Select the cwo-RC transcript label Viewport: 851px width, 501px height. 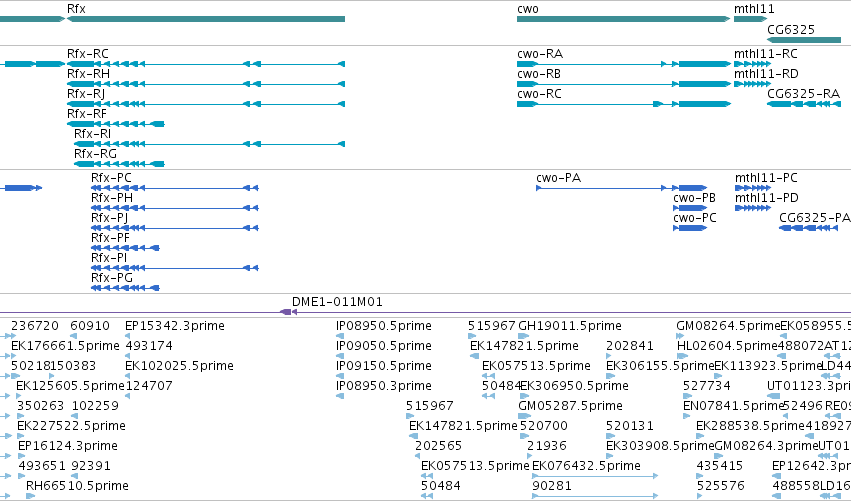point(539,94)
